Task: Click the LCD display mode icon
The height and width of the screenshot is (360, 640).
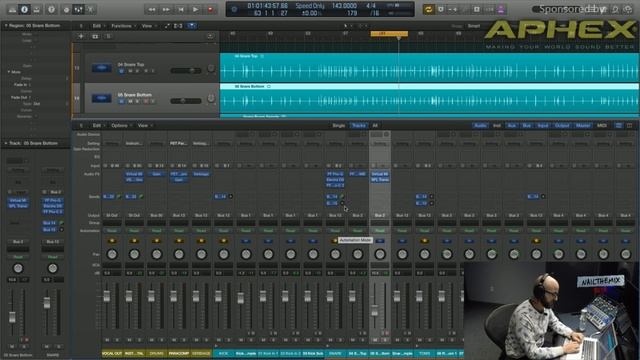Action: click(x=234, y=9)
